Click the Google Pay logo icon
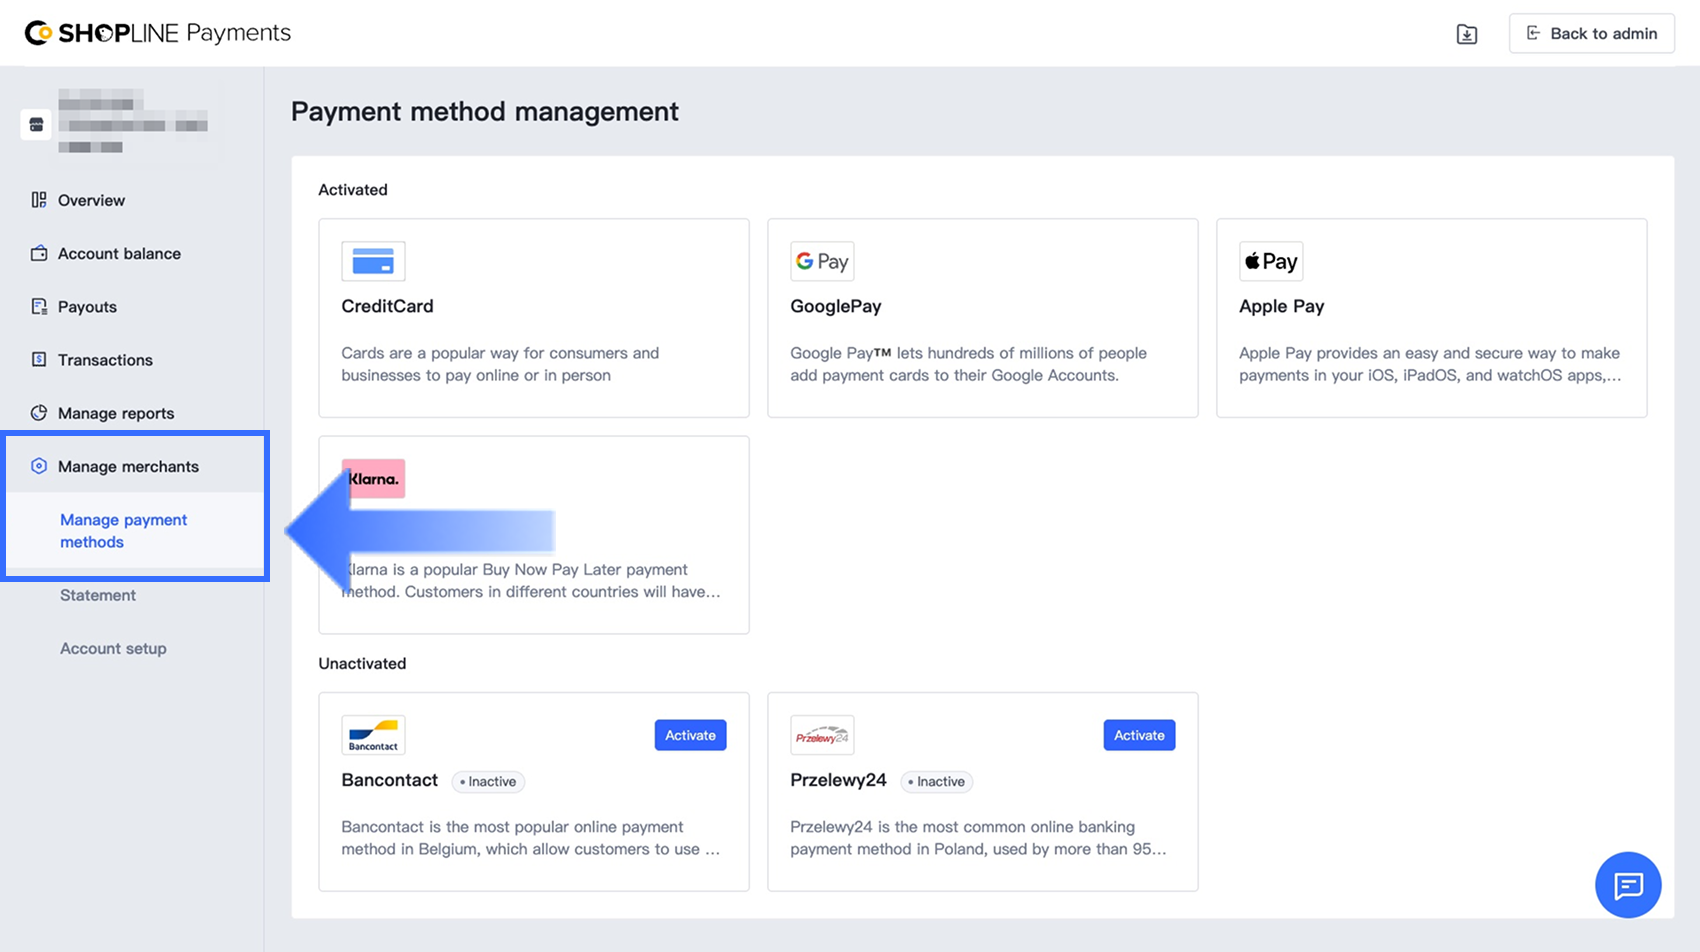1700x952 pixels. 822,262
